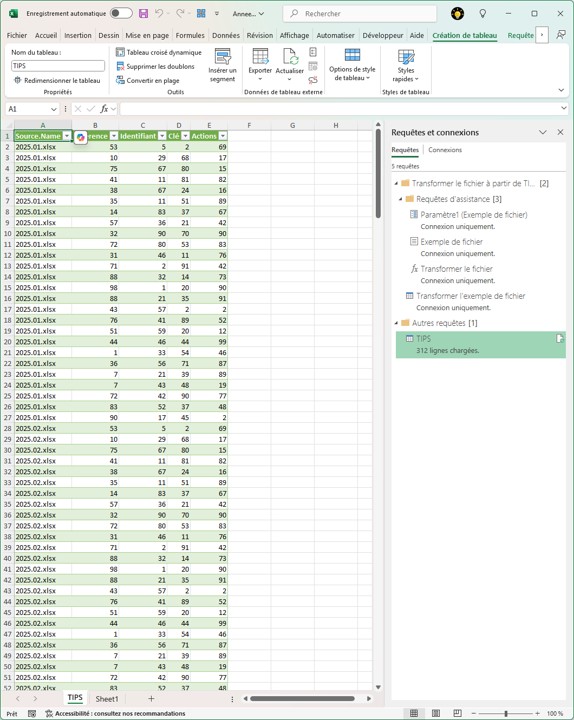Click the Copilot icon near column B header
Screen dimensions: 574x720
tap(80, 137)
